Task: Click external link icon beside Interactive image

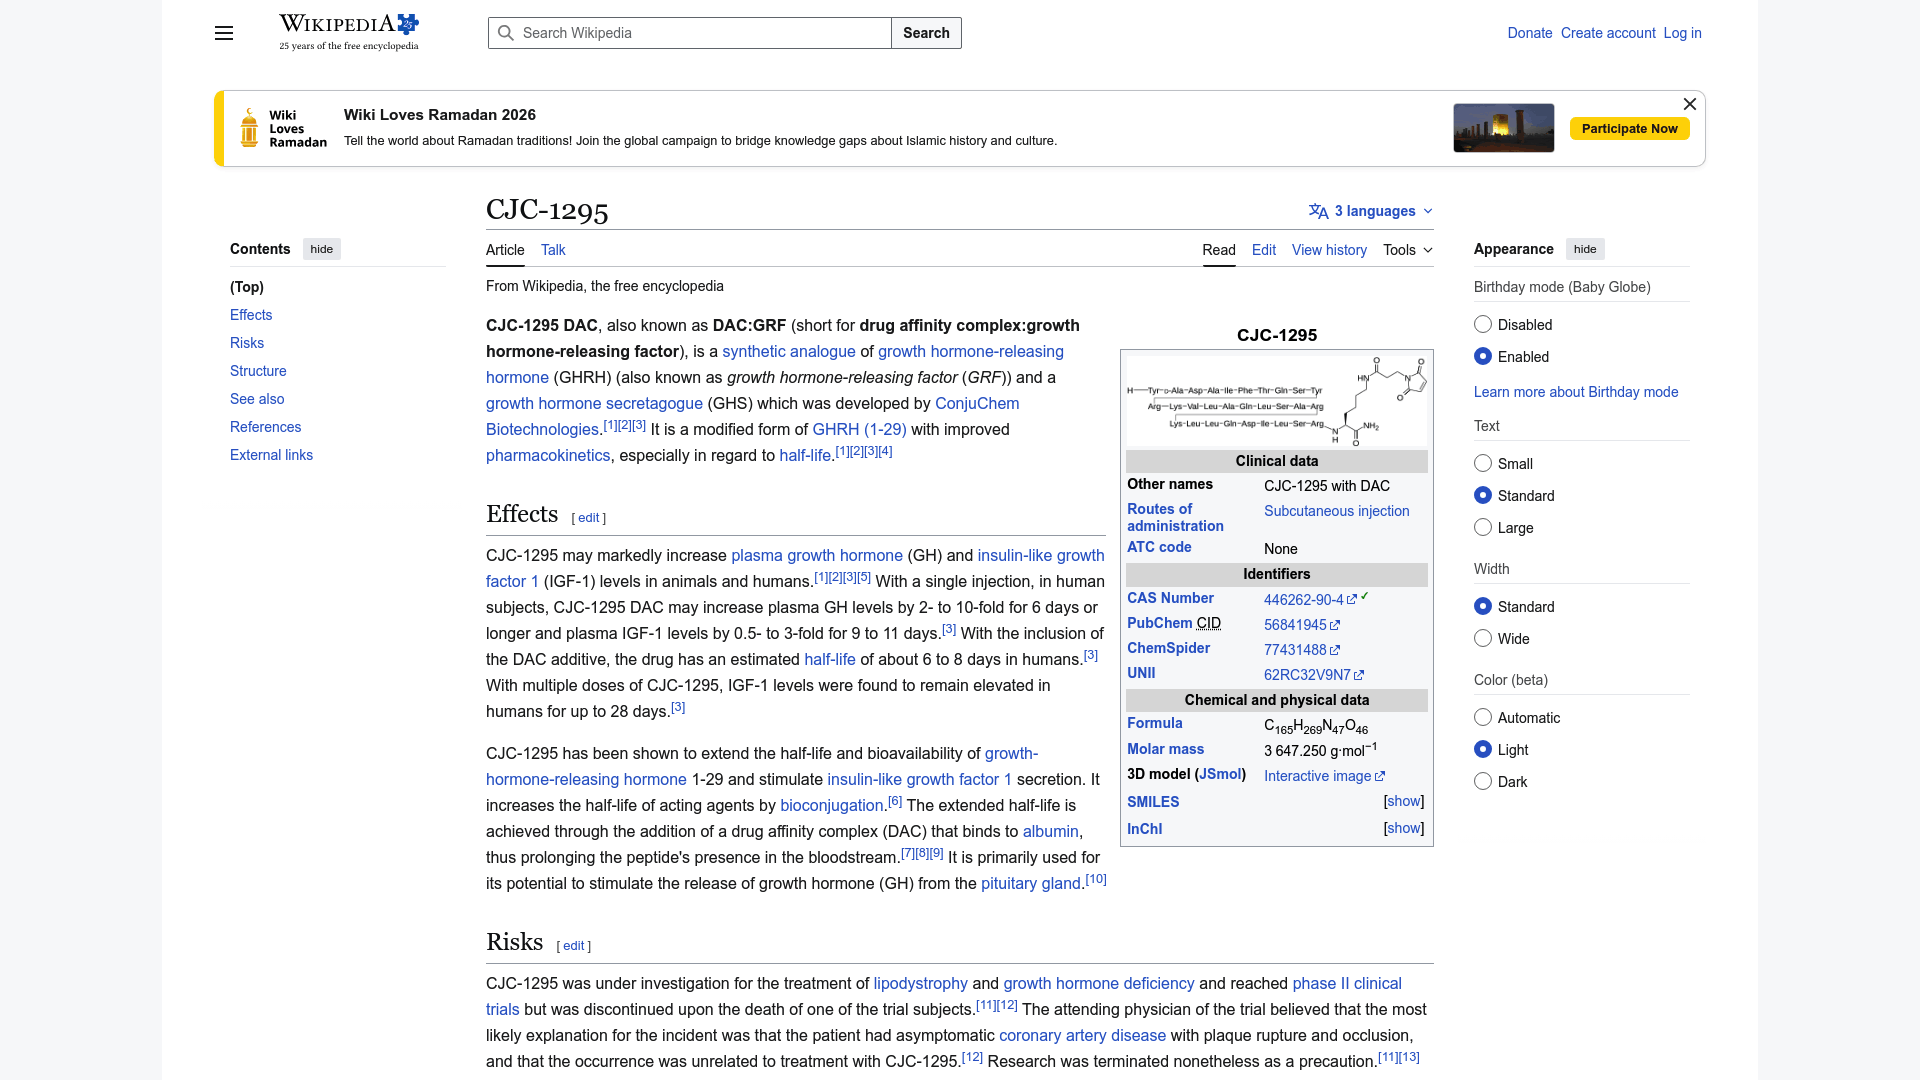Action: pos(1380,777)
